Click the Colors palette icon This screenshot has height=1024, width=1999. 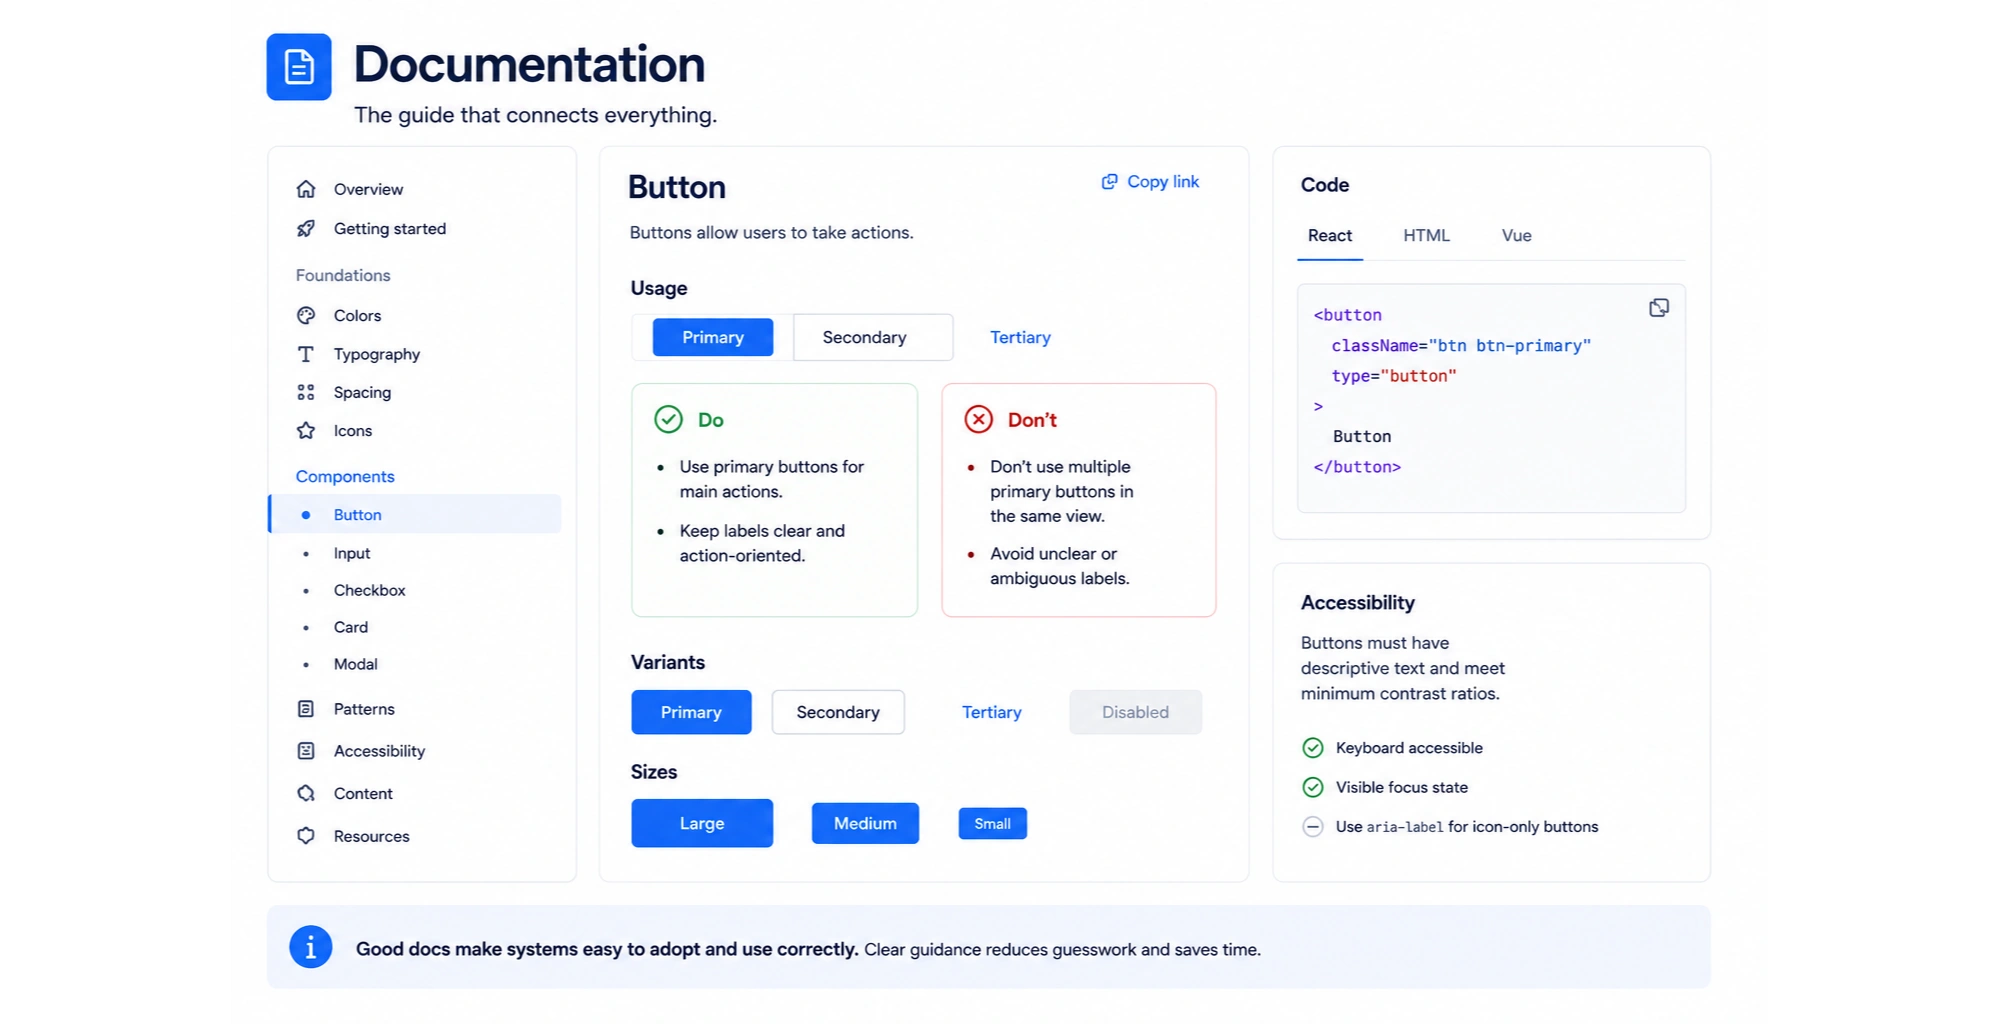[x=306, y=315]
